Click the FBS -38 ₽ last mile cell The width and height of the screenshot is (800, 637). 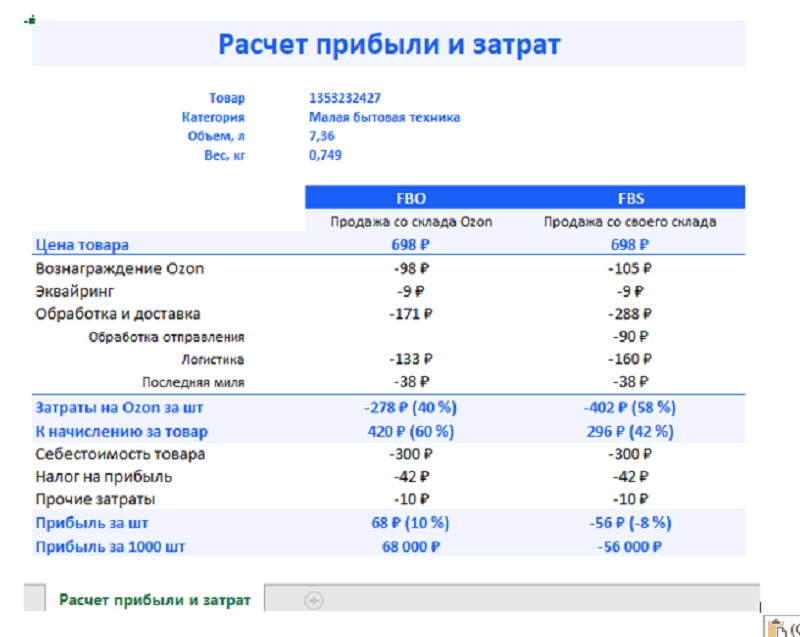point(631,382)
